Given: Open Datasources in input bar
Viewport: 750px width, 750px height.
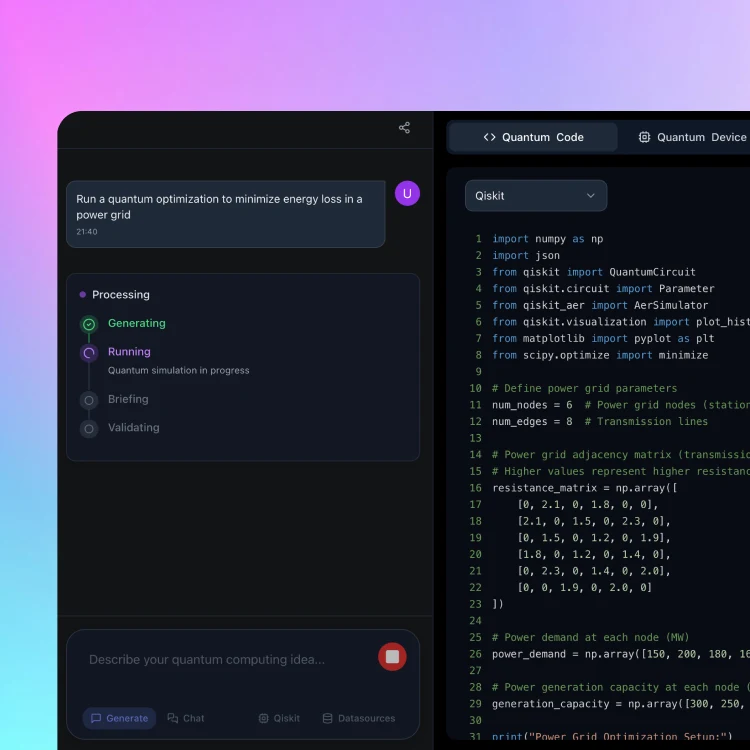Looking at the screenshot, I should click(x=359, y=718).
